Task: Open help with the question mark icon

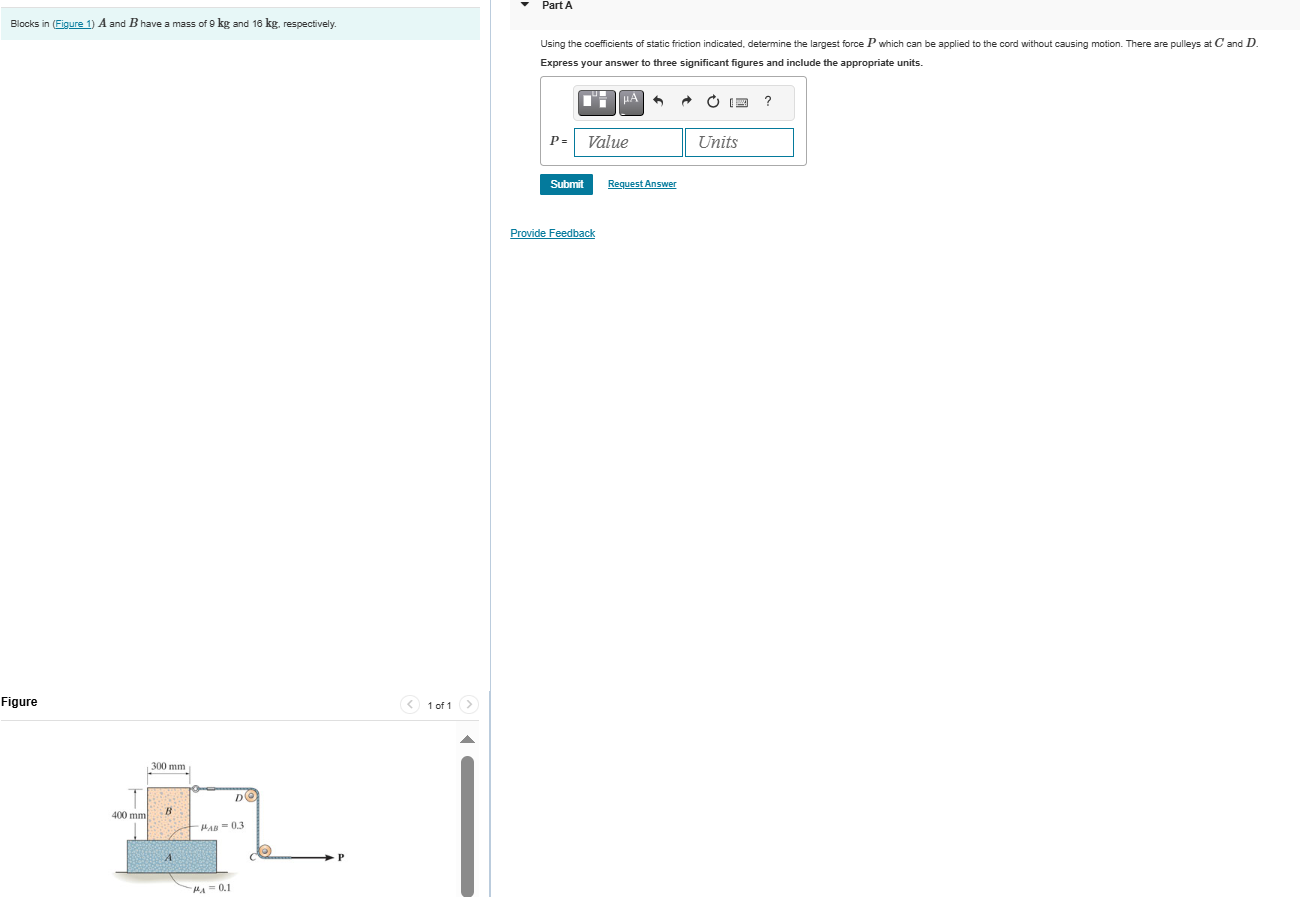Action: (767, 101)
